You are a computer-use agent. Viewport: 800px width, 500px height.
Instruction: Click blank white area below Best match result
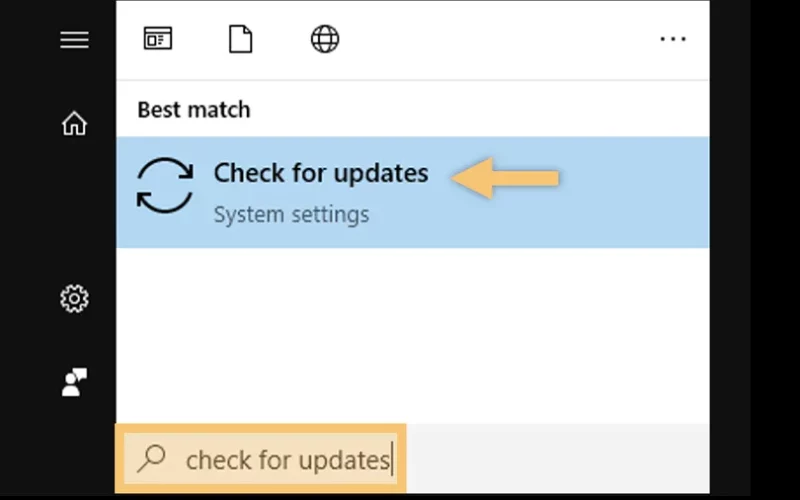(x=412, y=335)
